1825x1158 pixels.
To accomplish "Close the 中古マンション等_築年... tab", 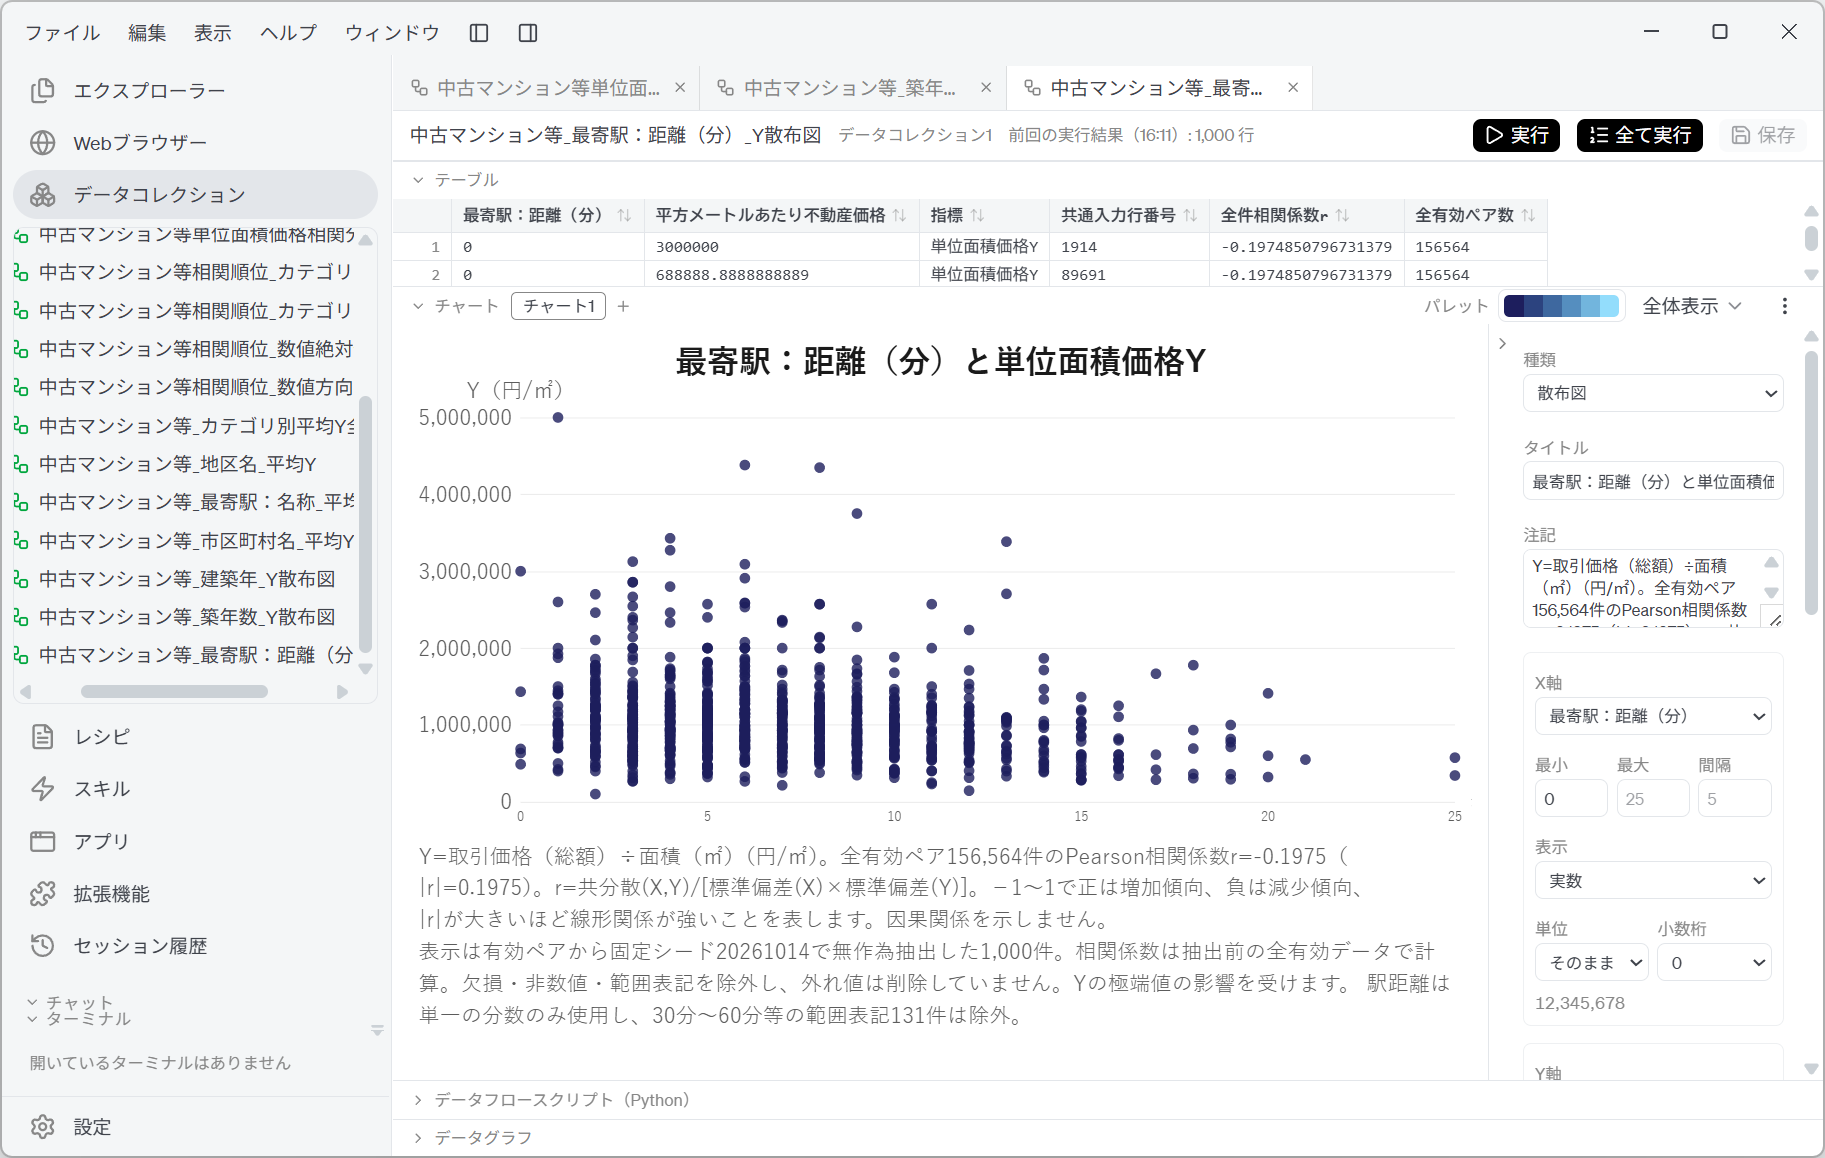I will pos(986,88).
